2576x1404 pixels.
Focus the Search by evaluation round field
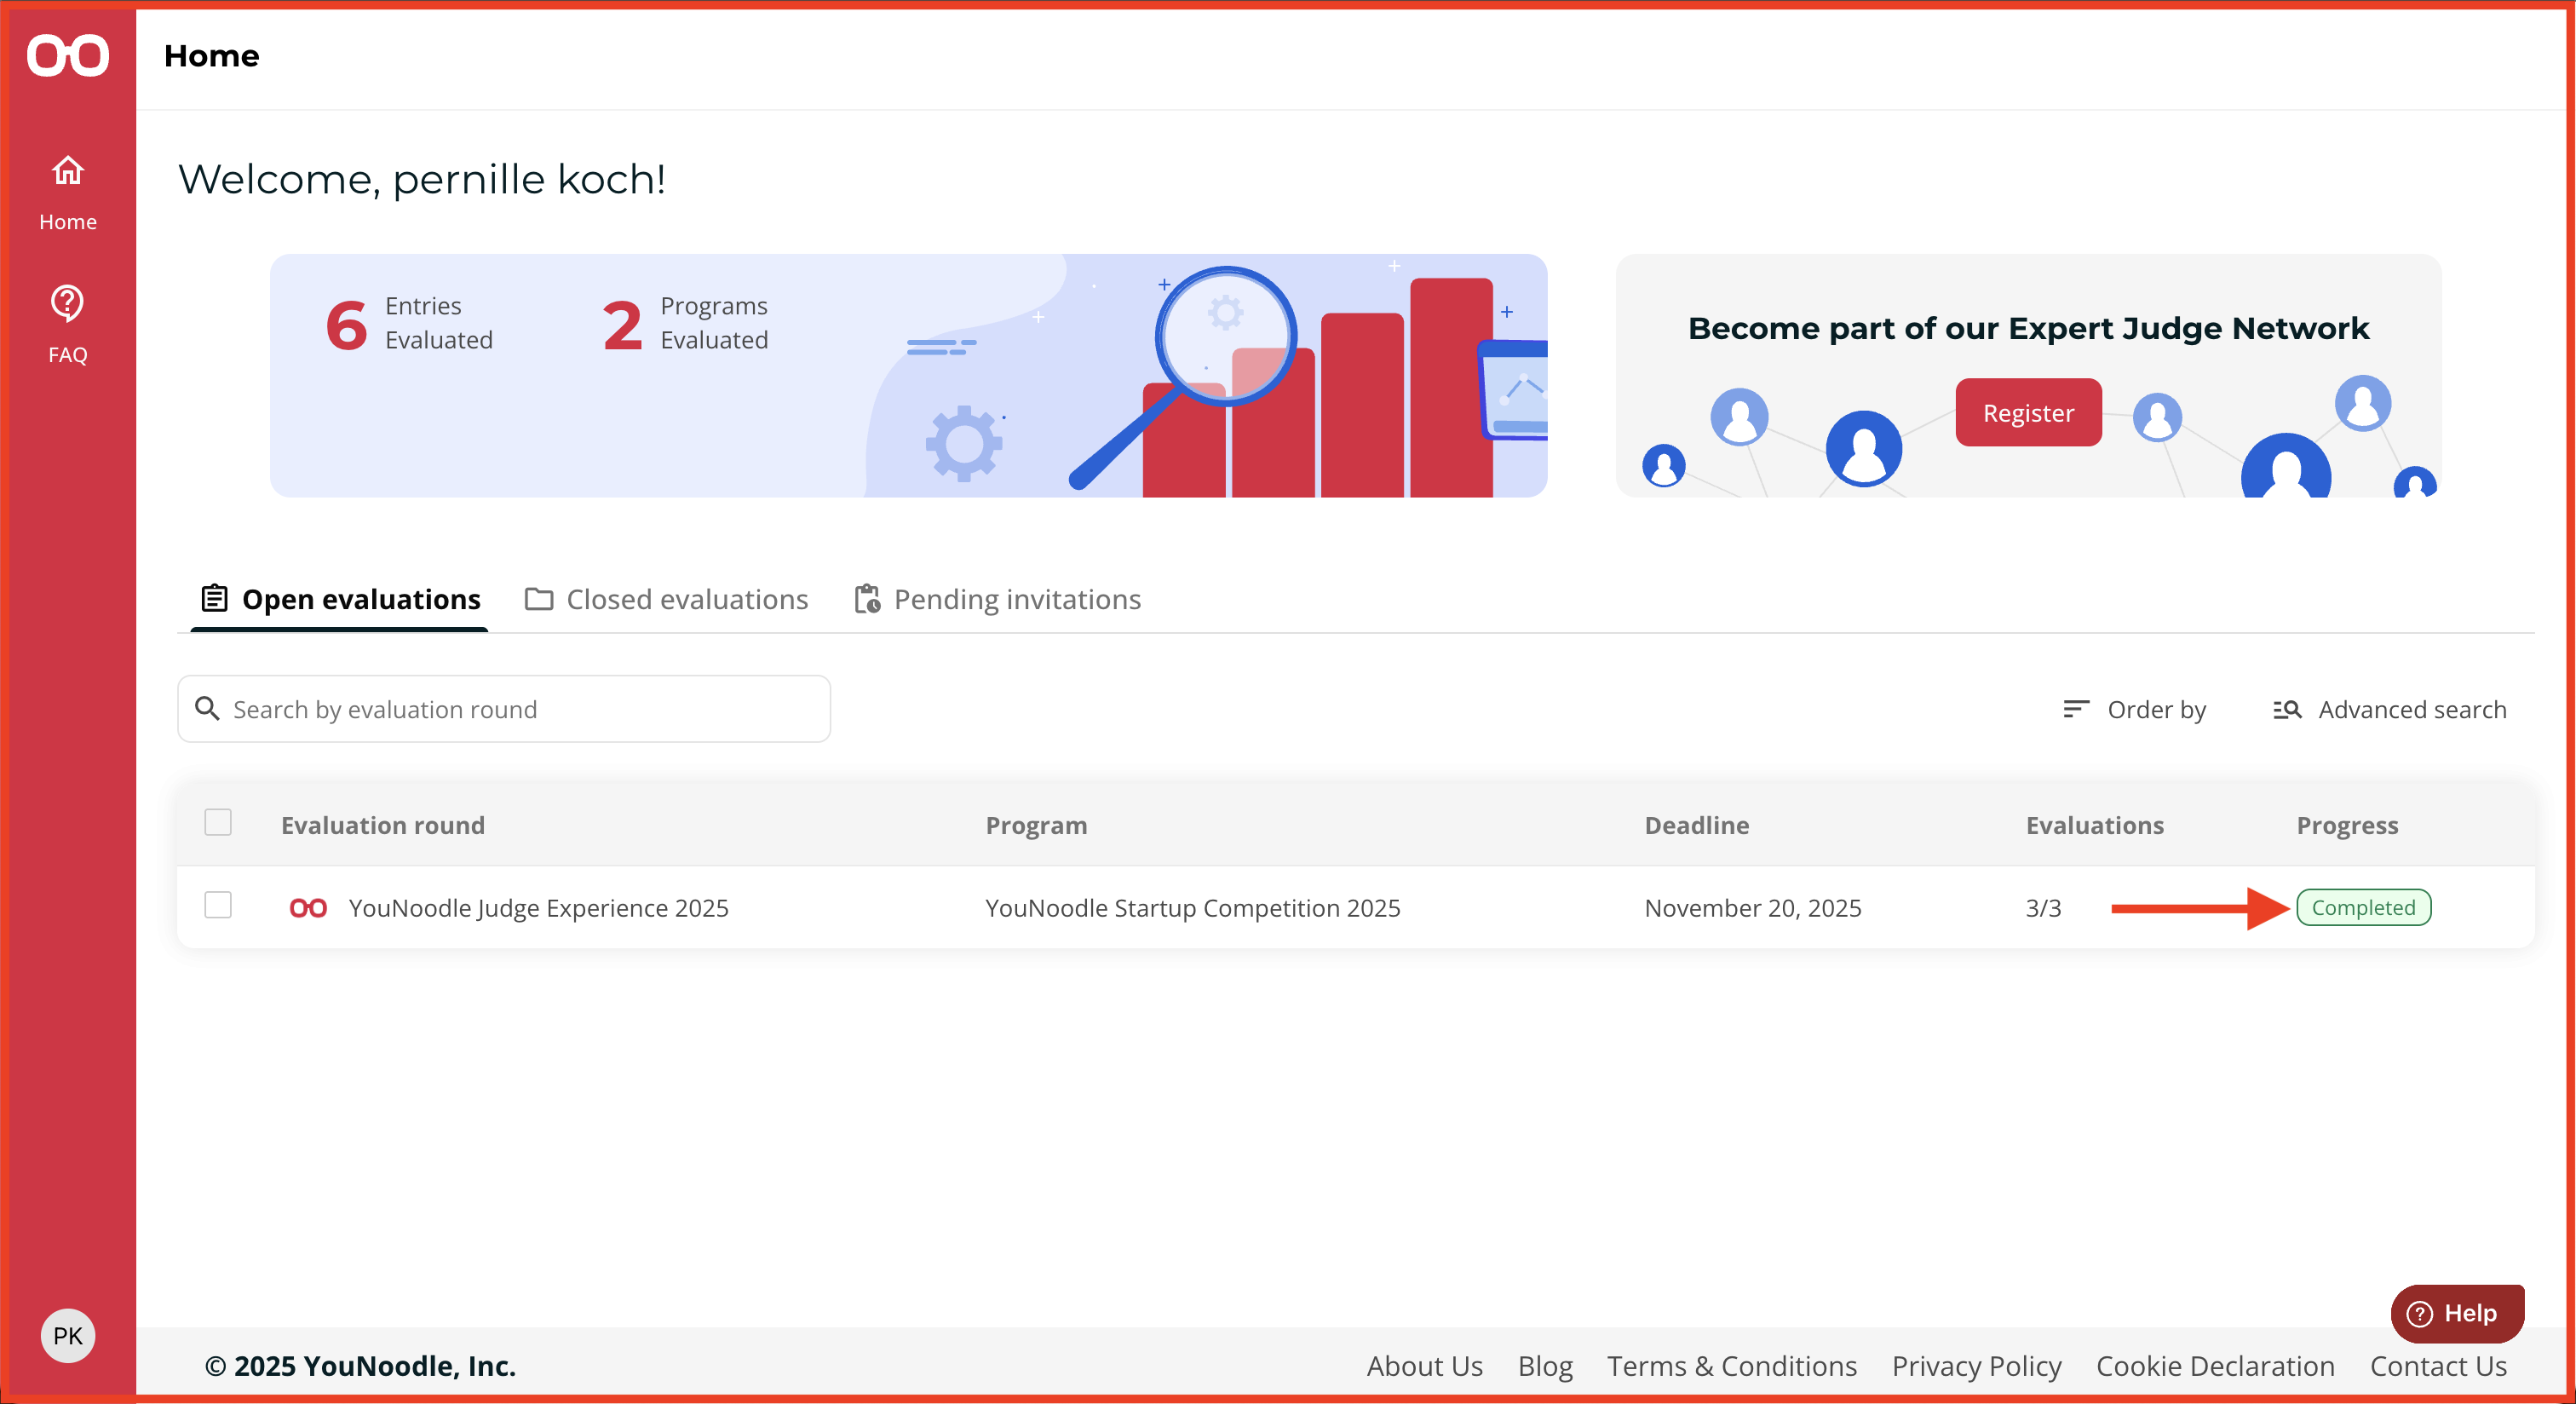pos(504,709)
